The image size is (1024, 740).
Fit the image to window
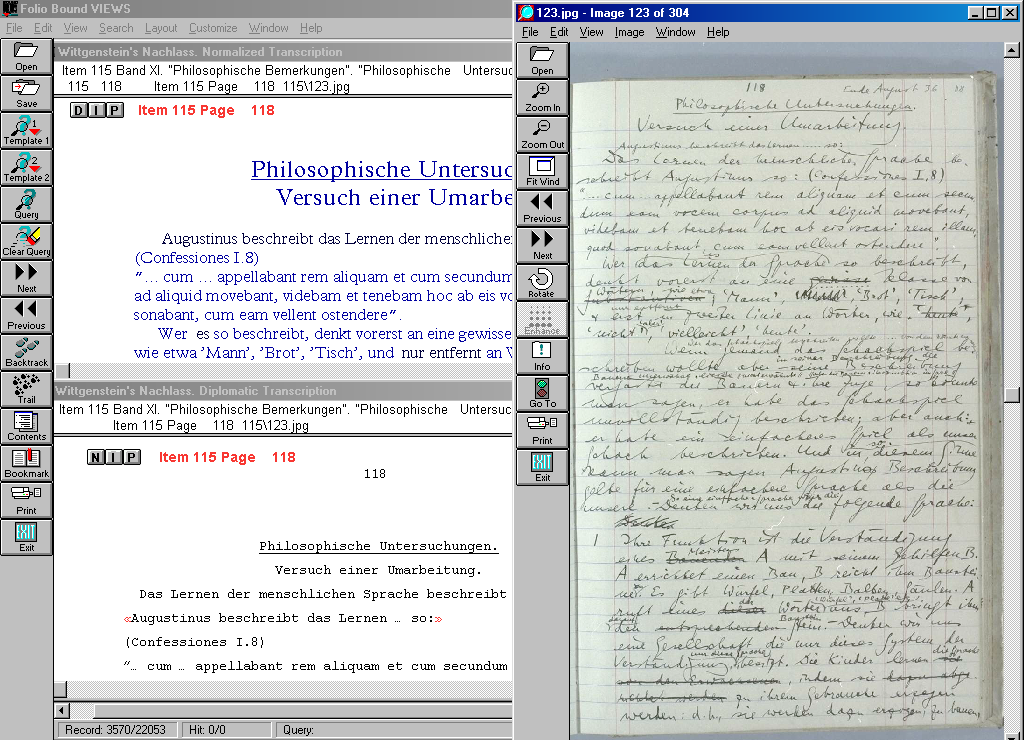click(x=542, y=171)
